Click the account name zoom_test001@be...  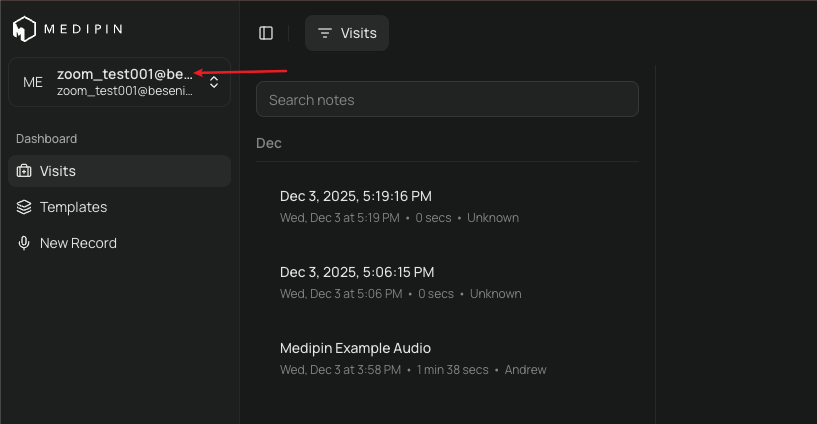click(125, 74)
